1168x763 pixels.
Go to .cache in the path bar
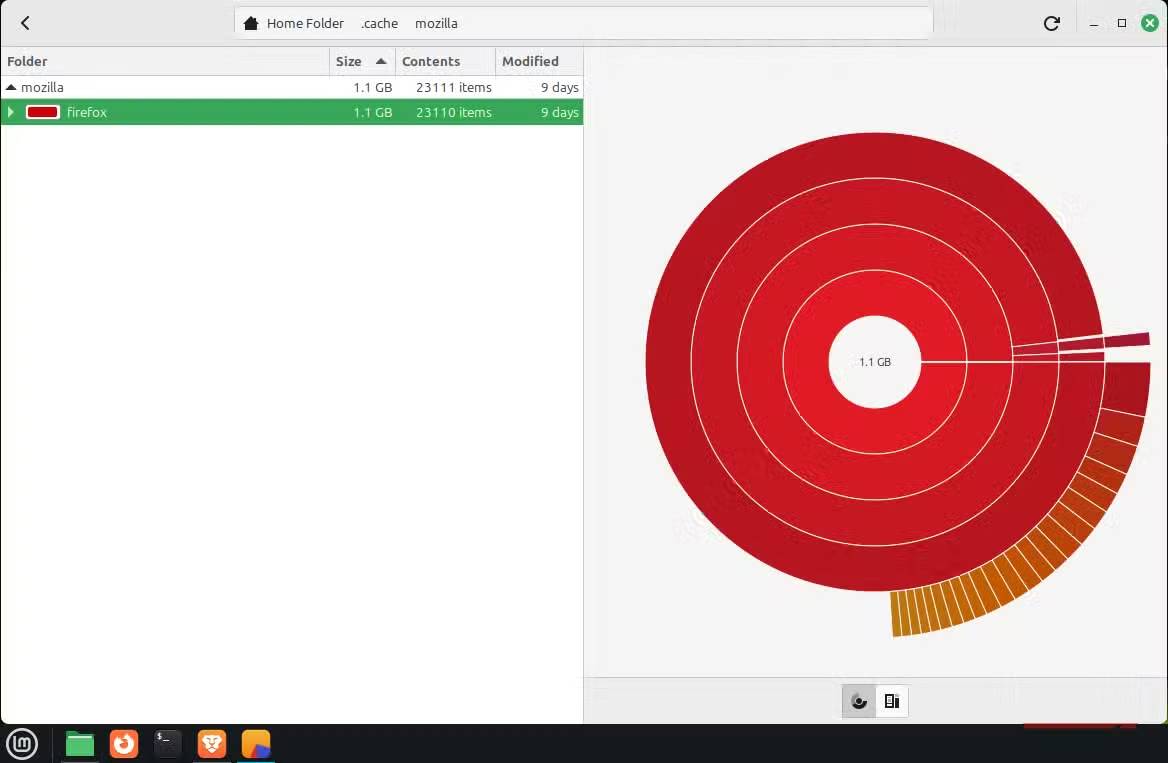379,23
